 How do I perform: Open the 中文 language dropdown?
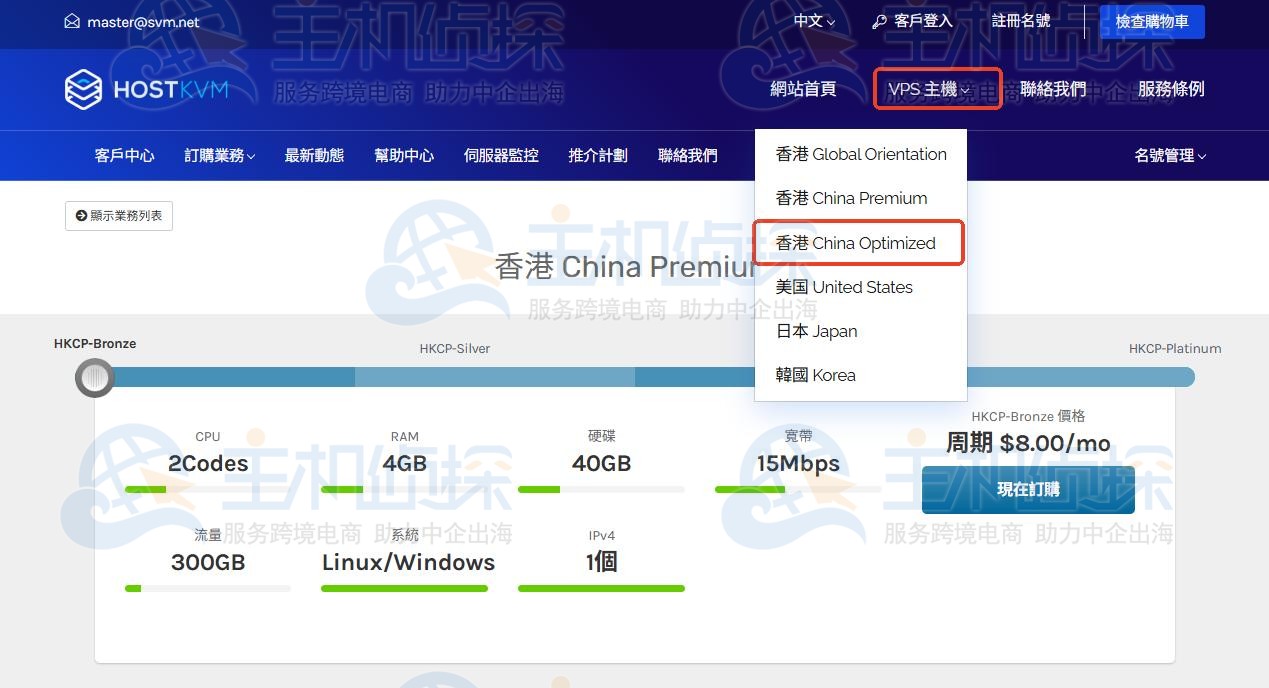(811, 20)
